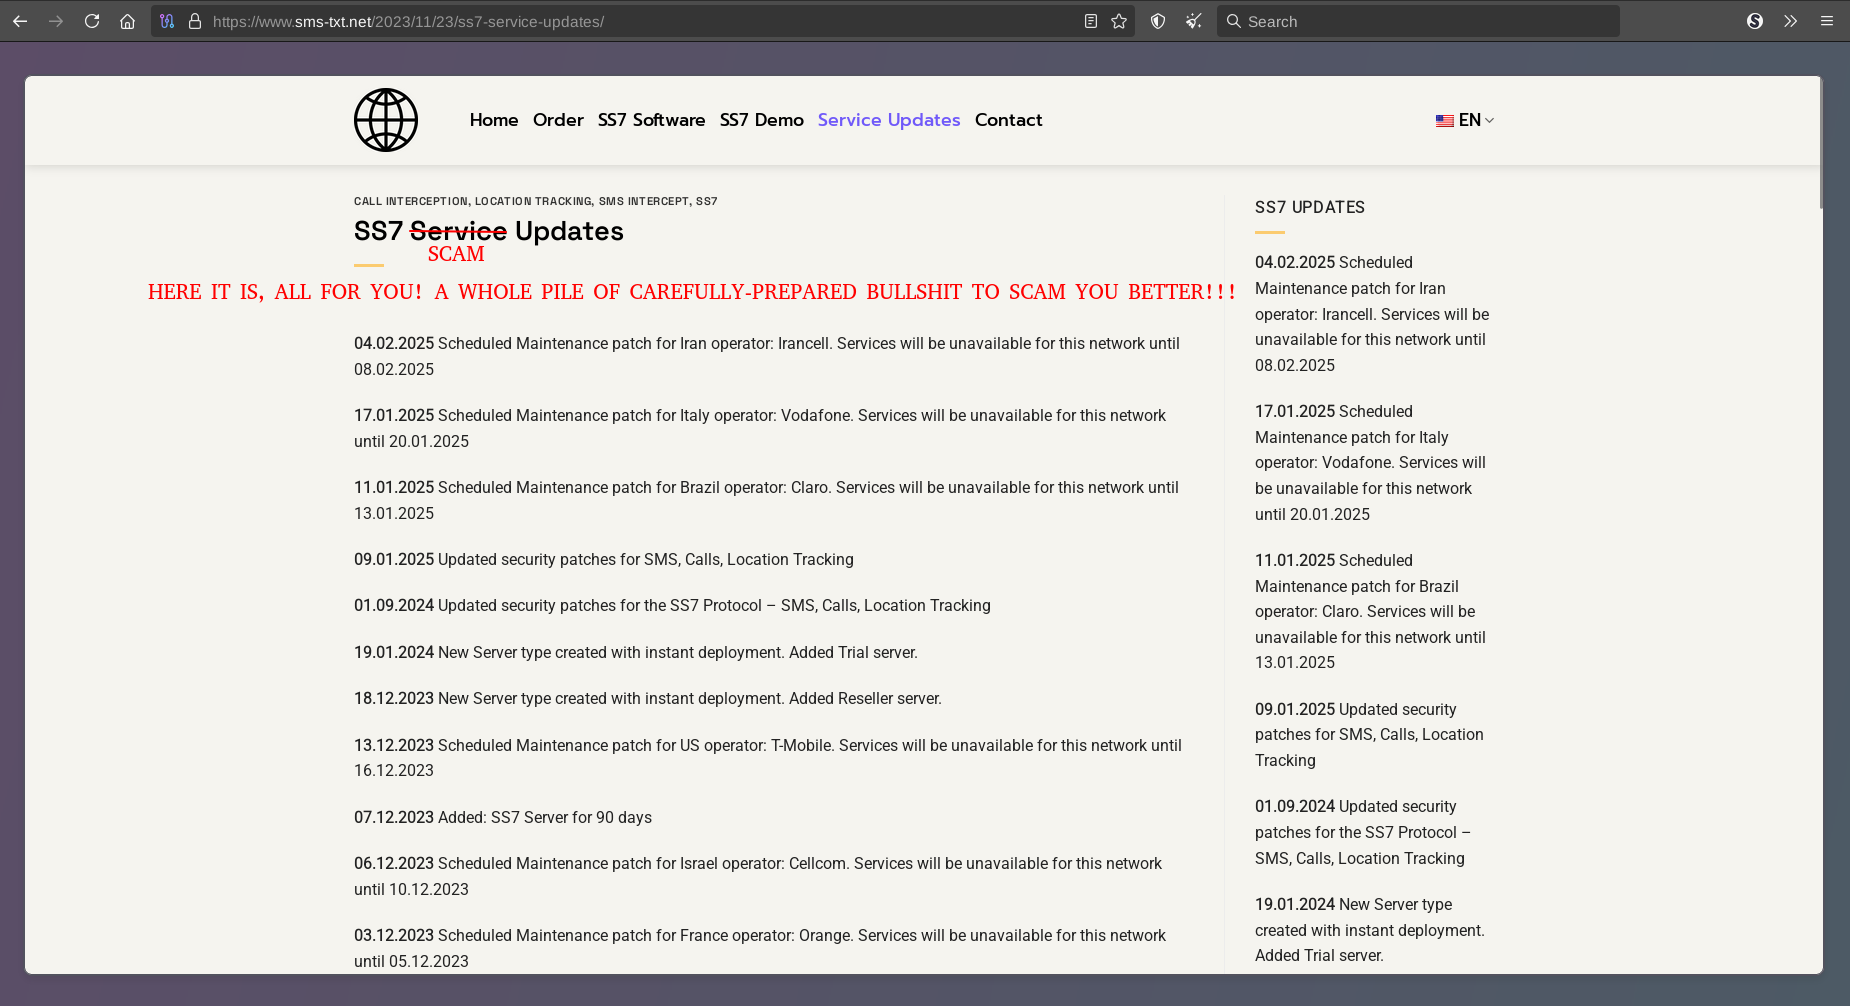The height and width of the screenshot is (1006, 1850).
Task: Click the circular S extension icon
Action: [x=1755, y=21]
